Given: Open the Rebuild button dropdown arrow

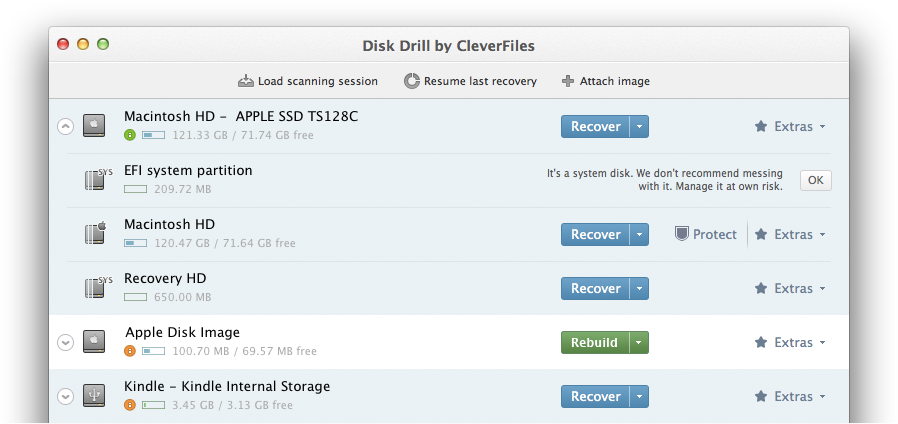Looking at the screenshot, I should (x=639, y=343).
